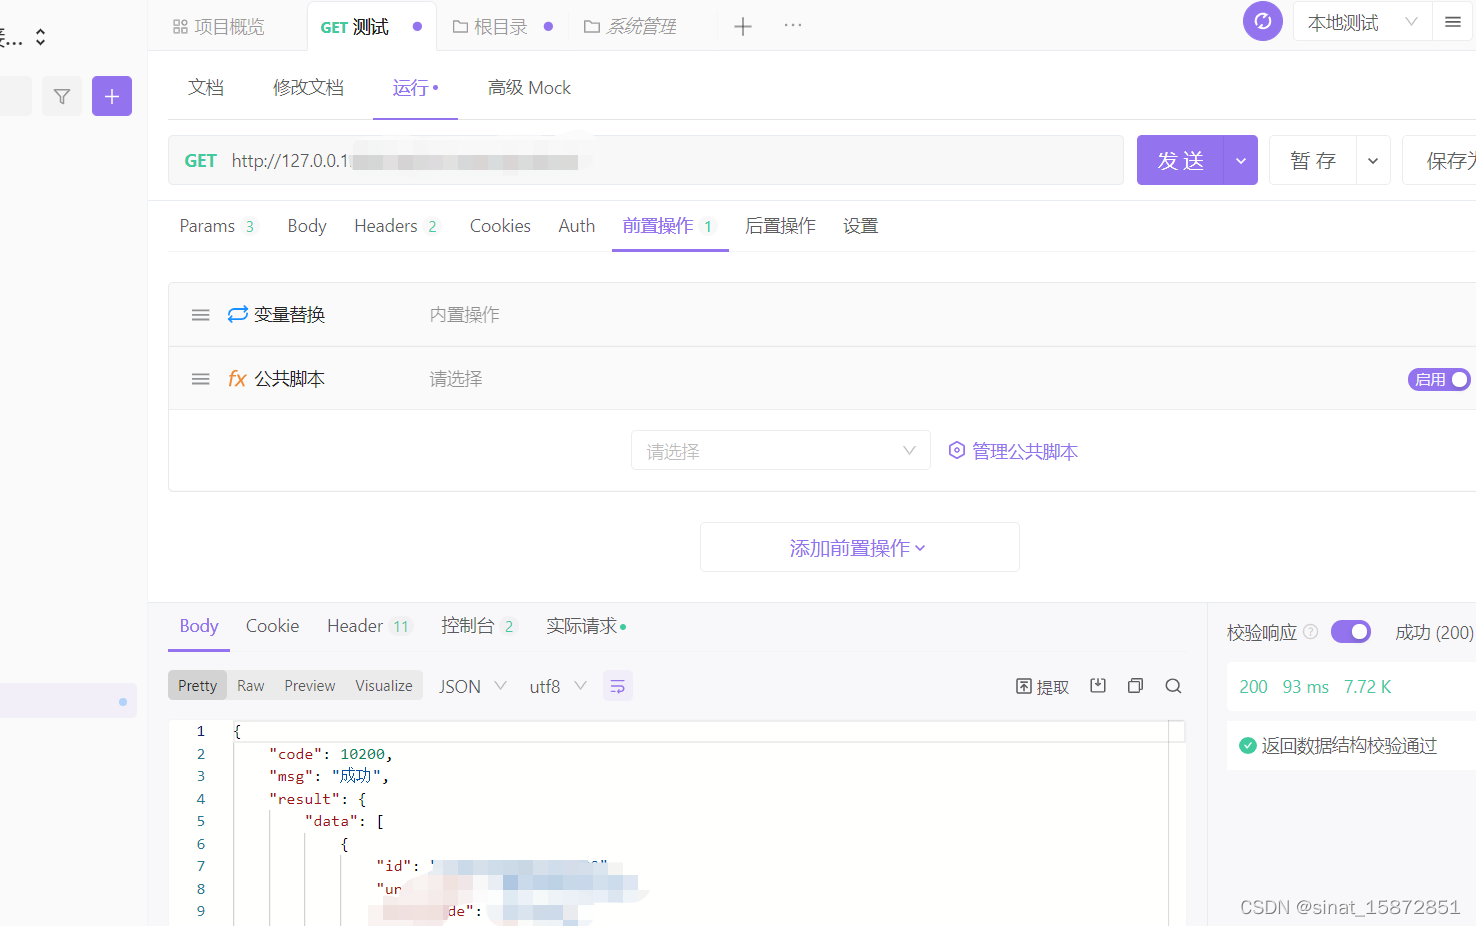This screenshot has width=1476, height=926.
Task: Click the 提取 extract button
Action: point(1042,686)
